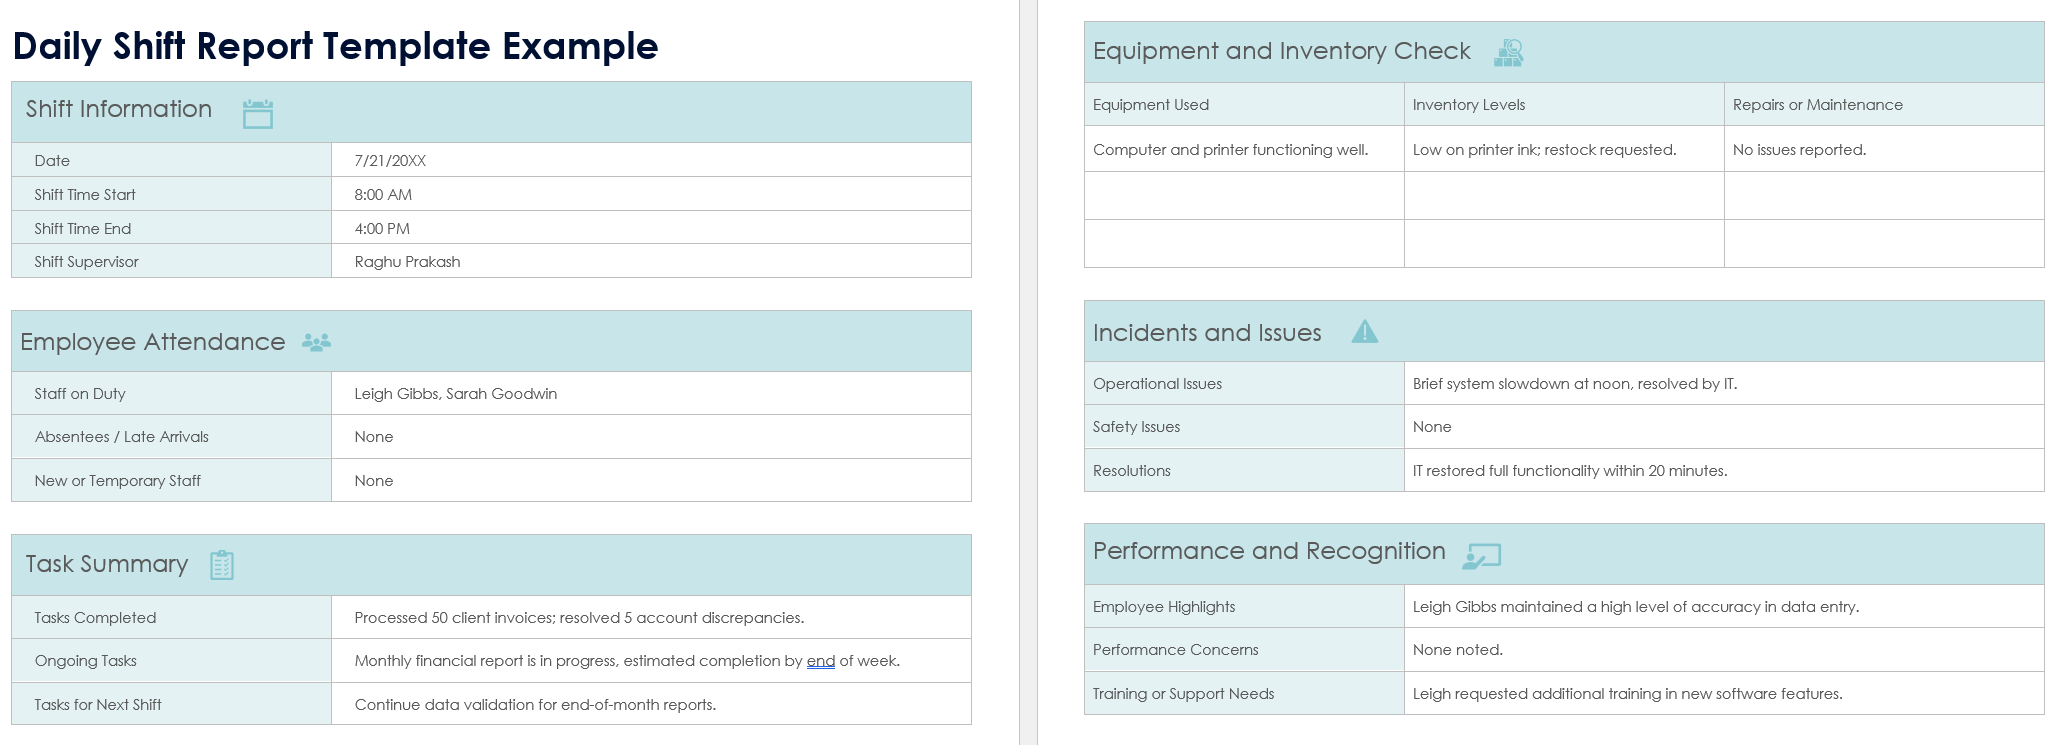2068x745 pixels.
Task: Click the Safety Issues None value
Action: click(1432, 427)
